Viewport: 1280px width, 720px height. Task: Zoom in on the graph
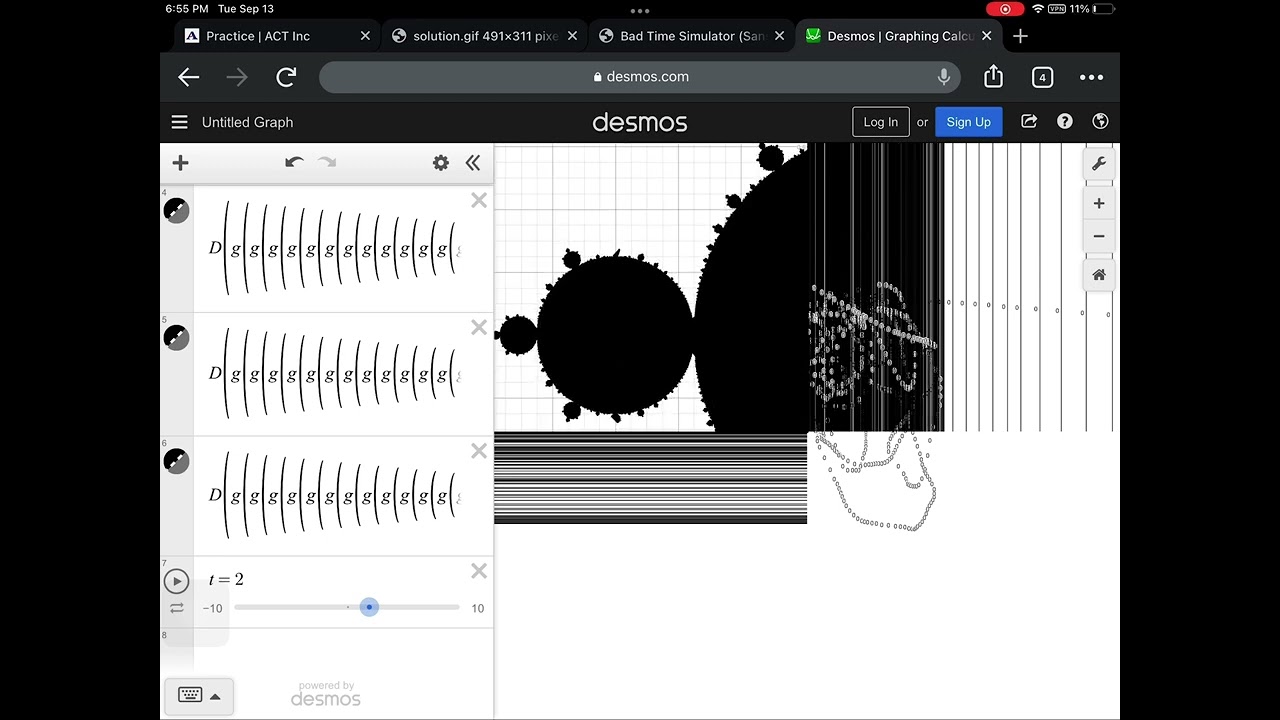coord(1099,203)
